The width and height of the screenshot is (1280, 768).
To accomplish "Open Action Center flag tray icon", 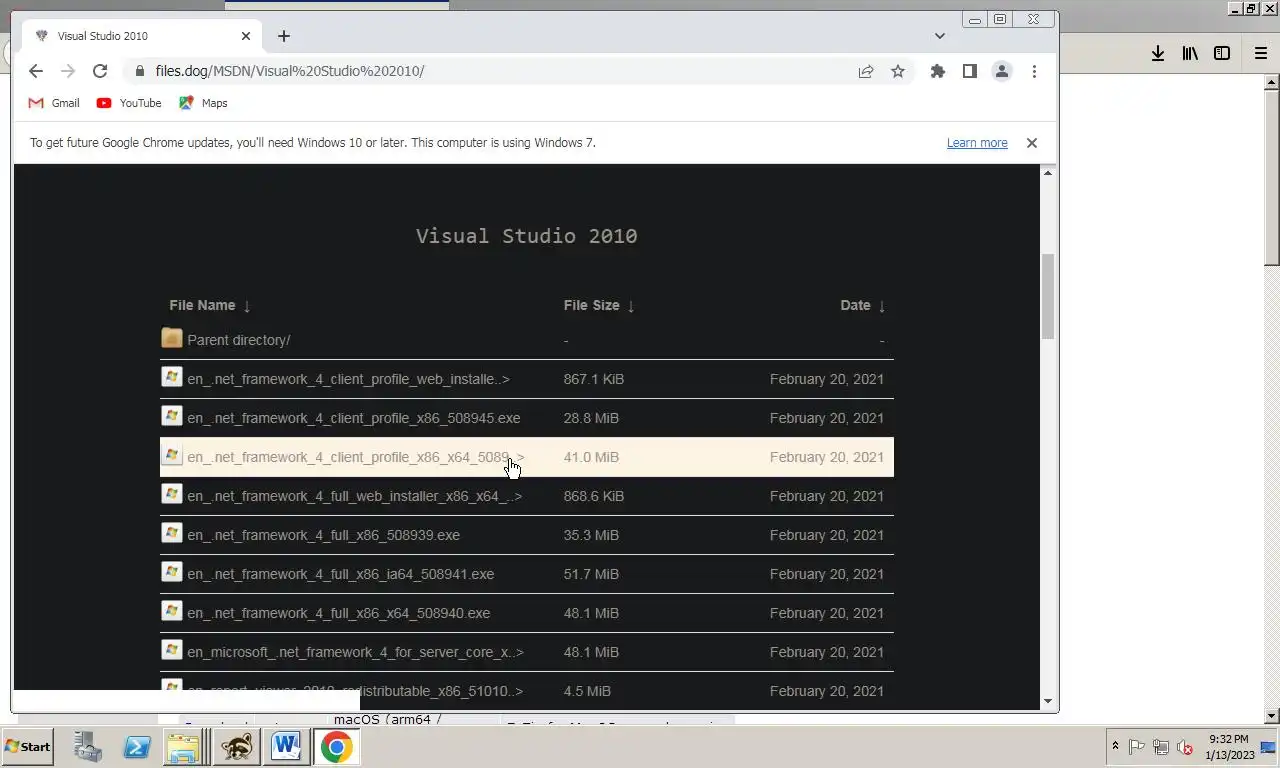I will point(1137,747).
